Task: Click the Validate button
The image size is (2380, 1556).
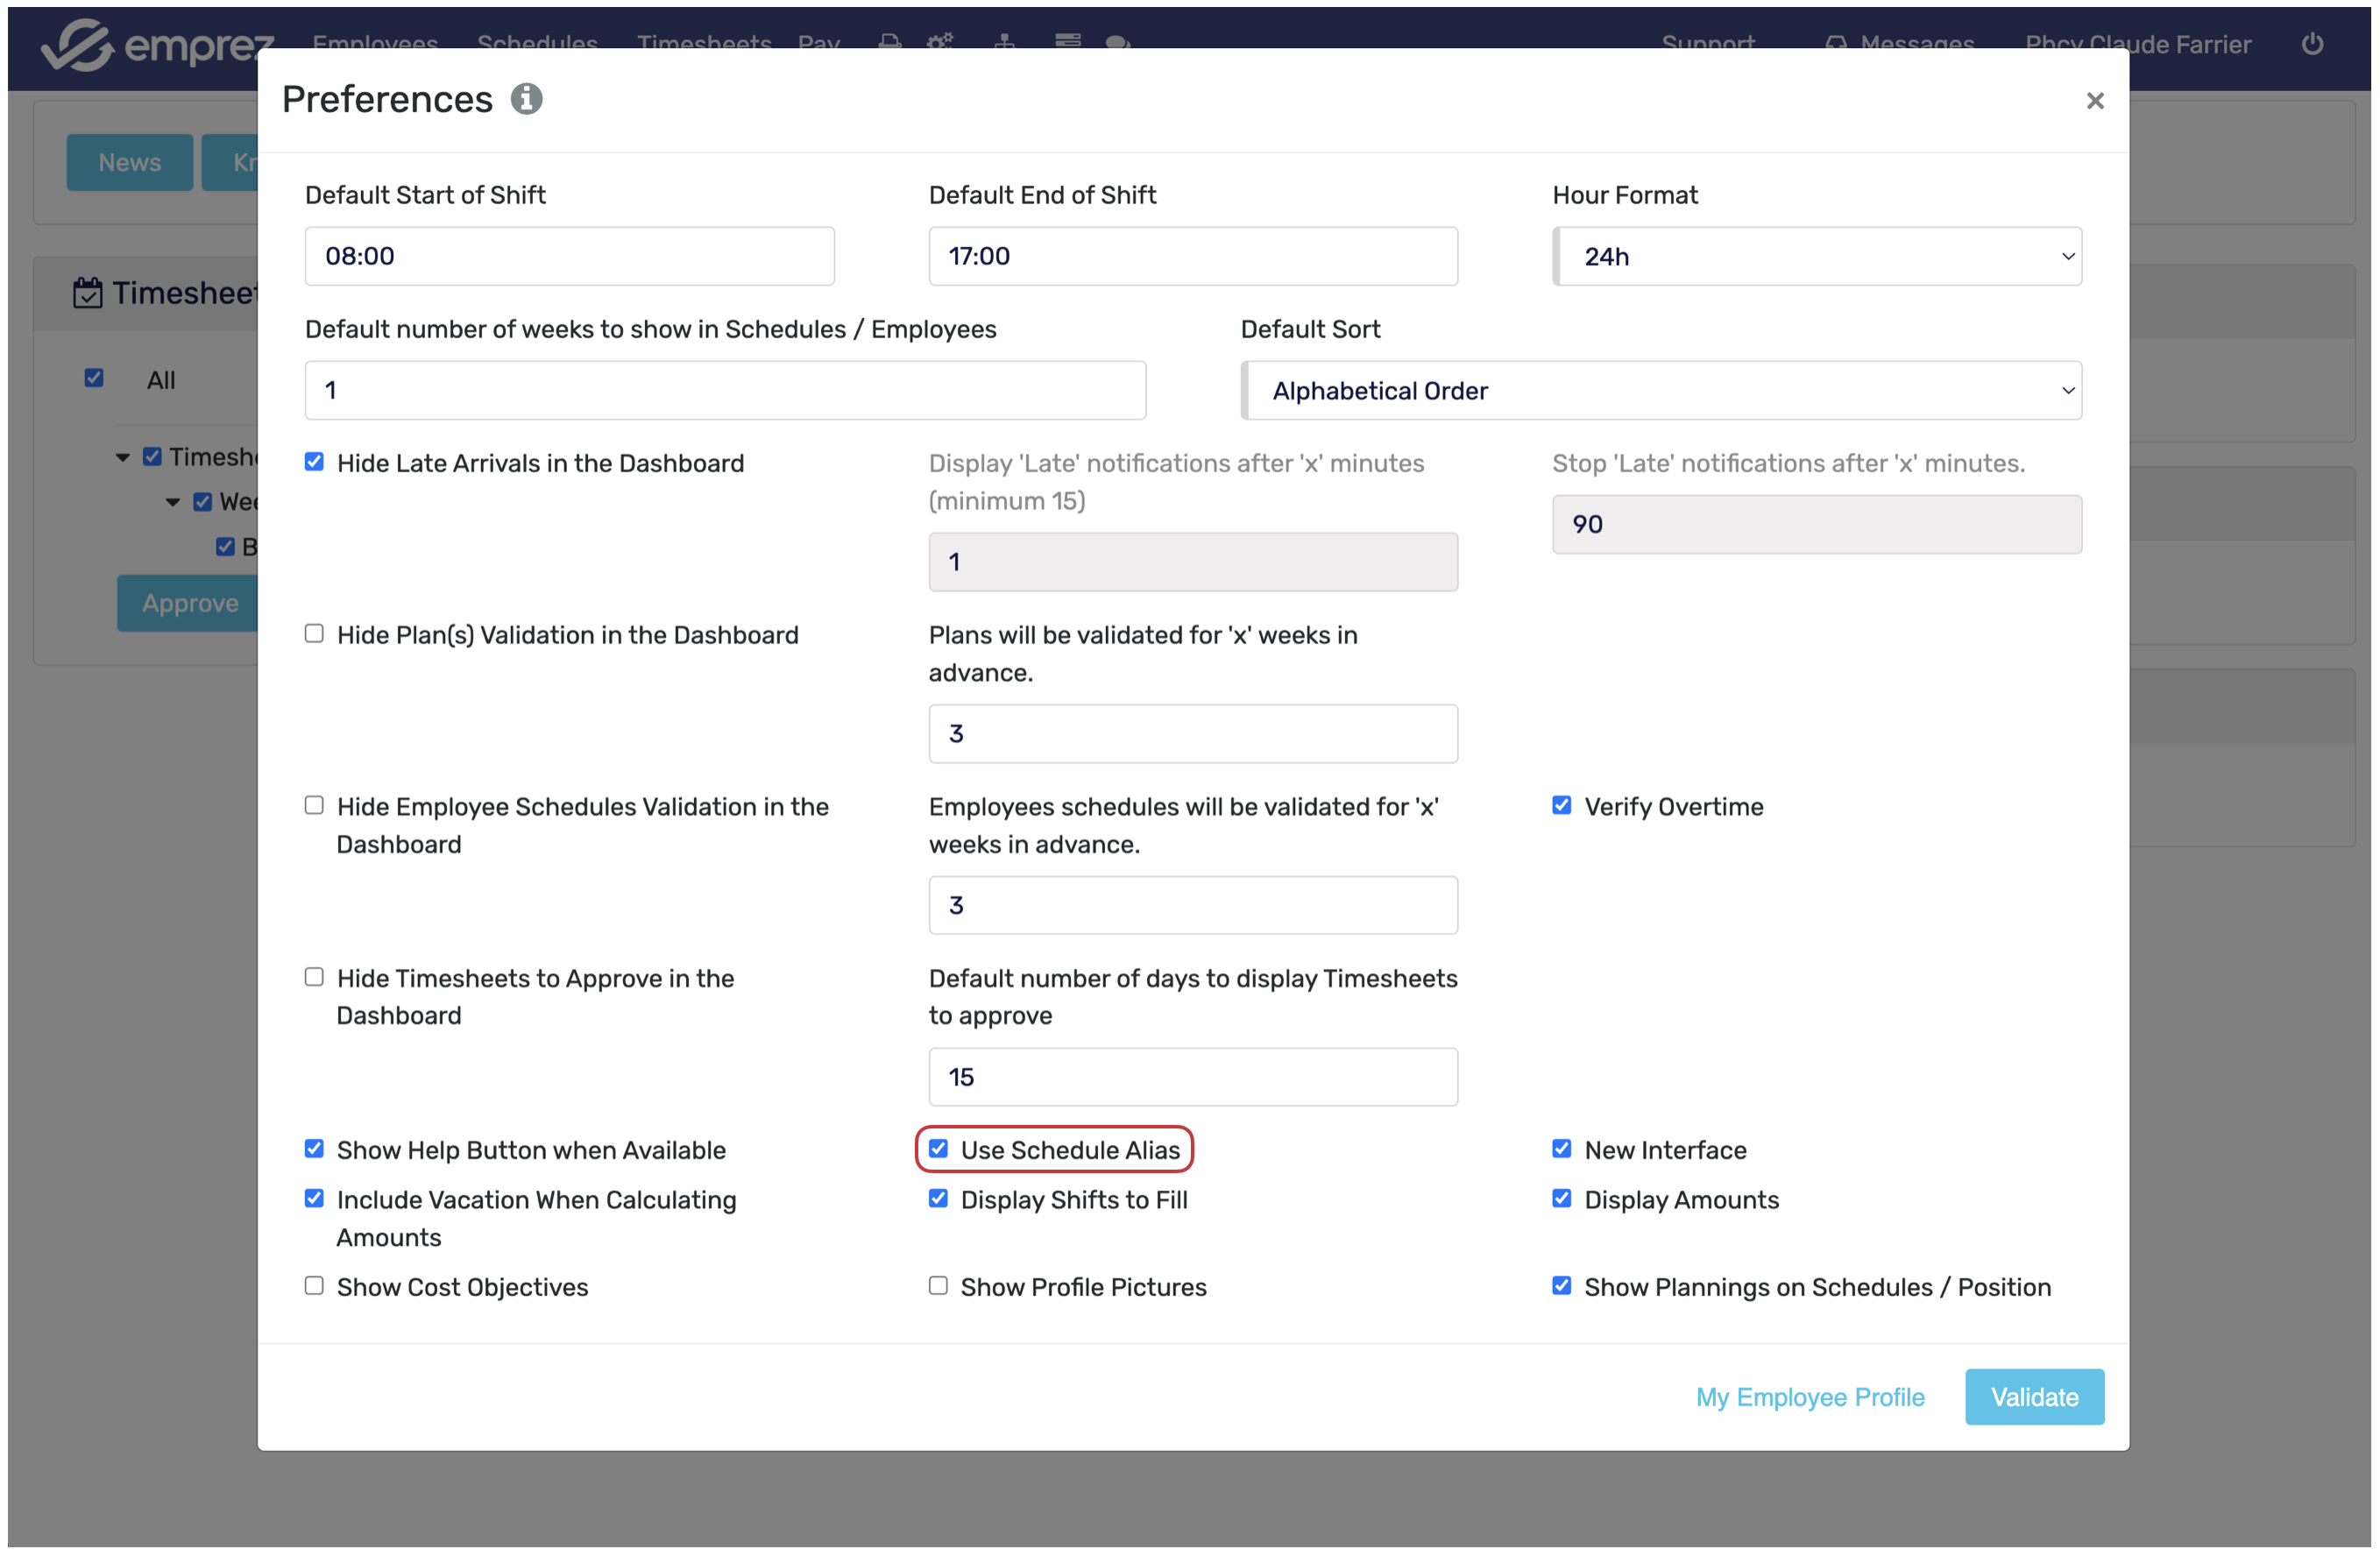Action: (x=2033, y=1396)
